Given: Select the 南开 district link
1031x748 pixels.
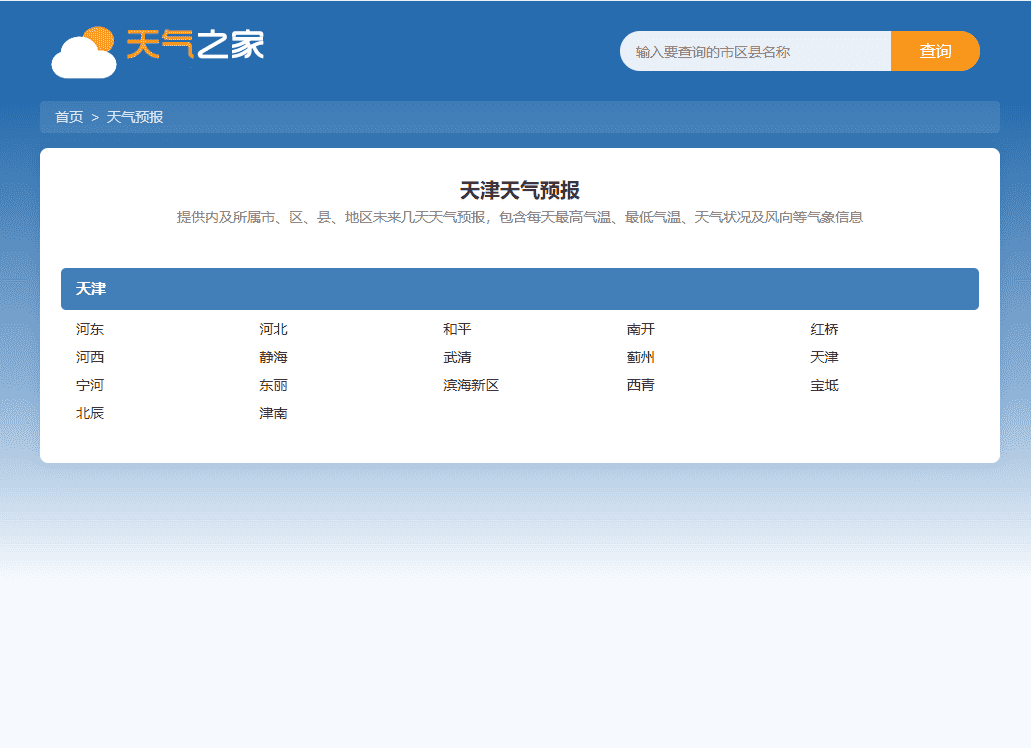Looking at the screenshot, I should [641, 329].
